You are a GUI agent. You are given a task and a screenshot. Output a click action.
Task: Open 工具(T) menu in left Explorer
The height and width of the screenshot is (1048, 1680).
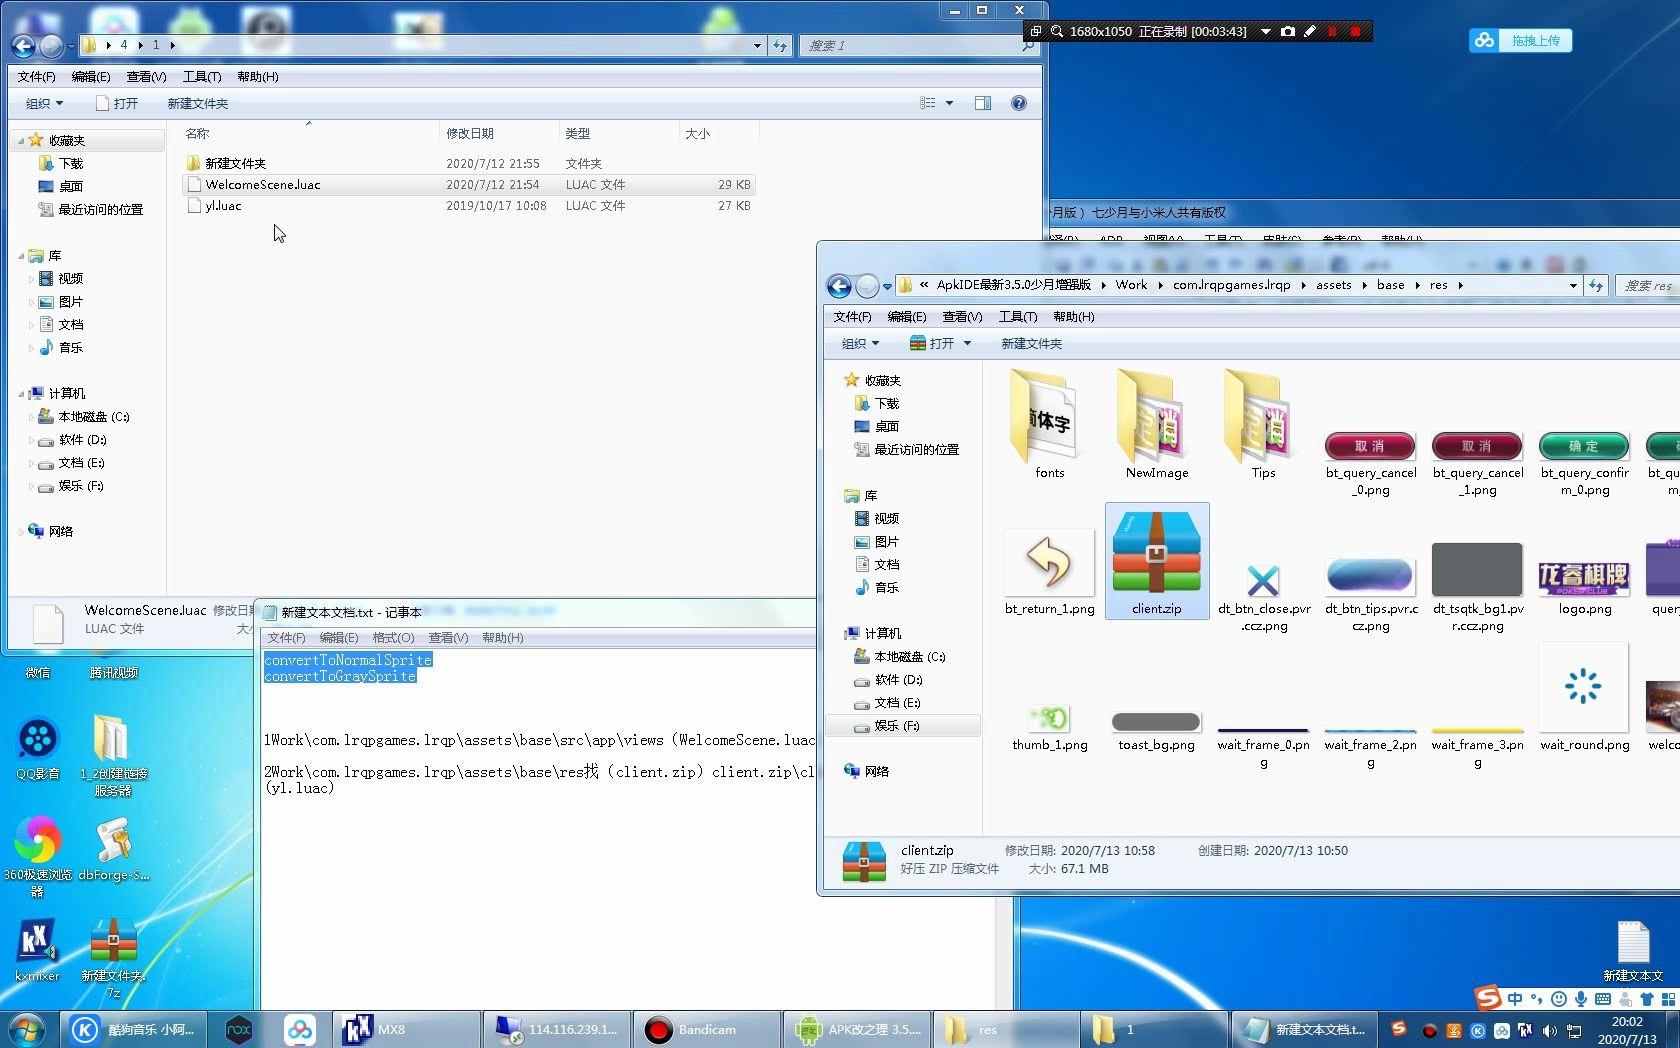[201, 77]
